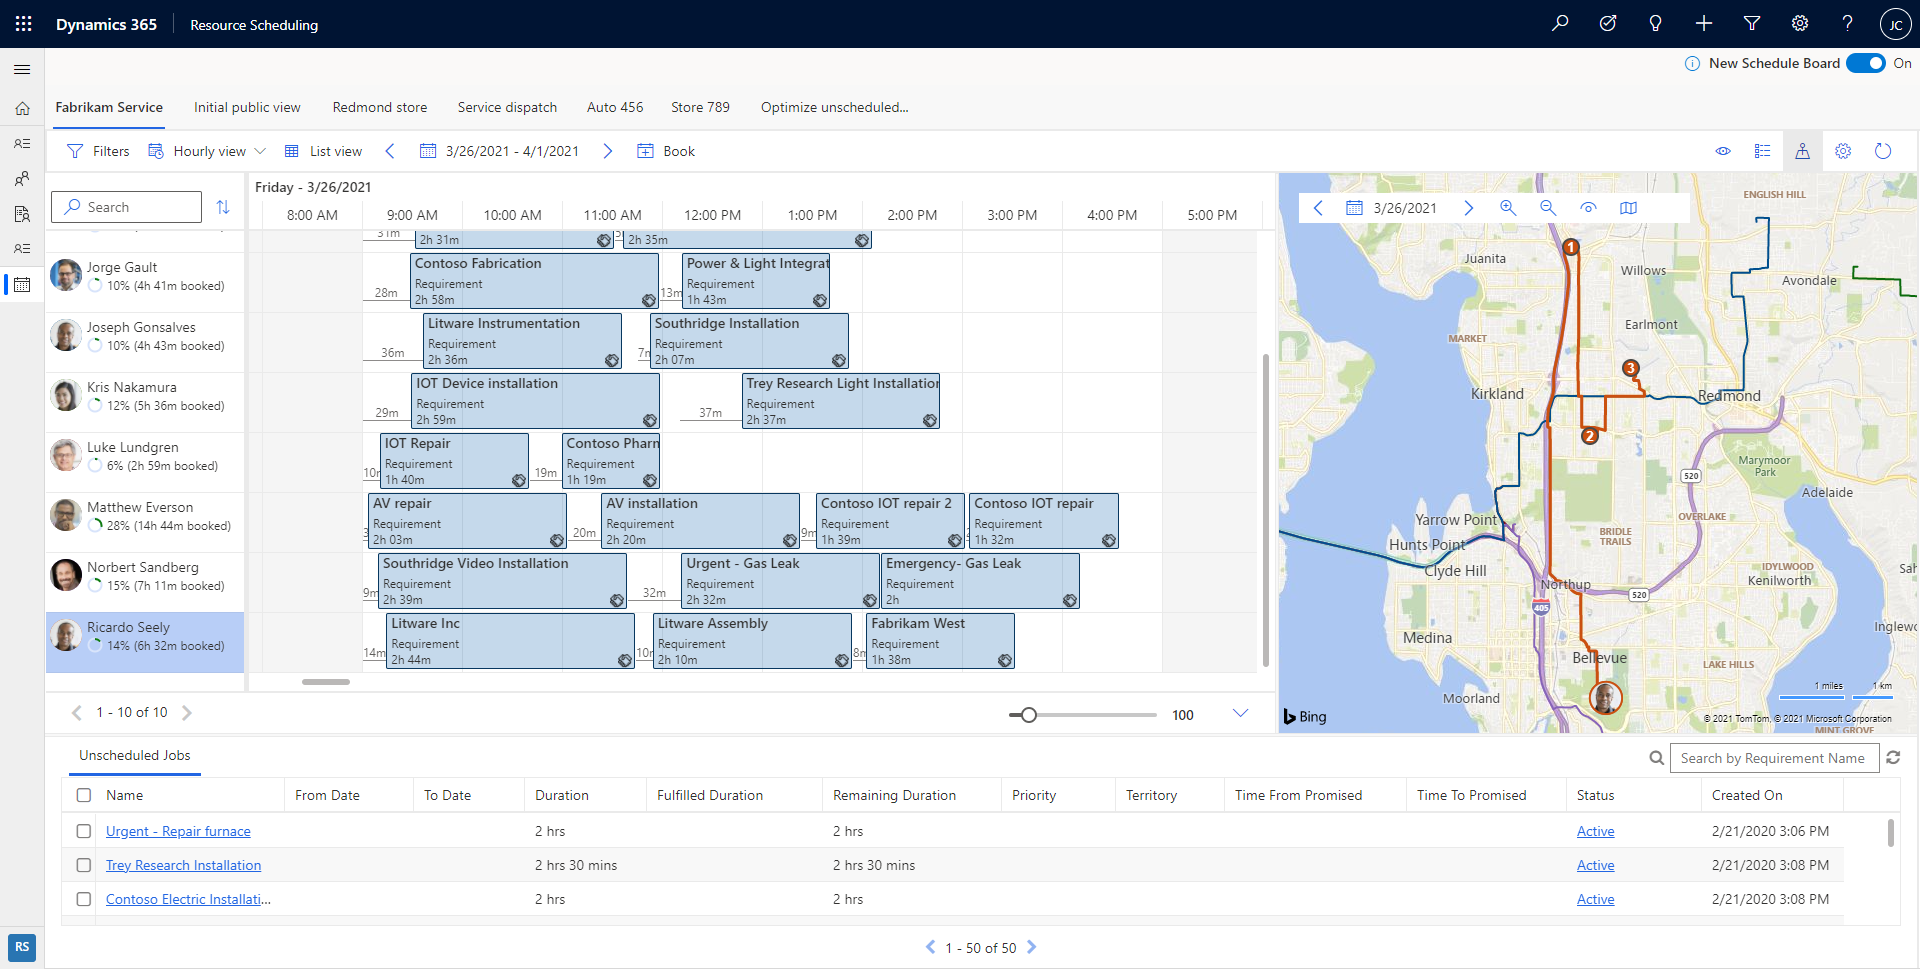Click the New Schedule Board info icon

[x=1692, y=63]
